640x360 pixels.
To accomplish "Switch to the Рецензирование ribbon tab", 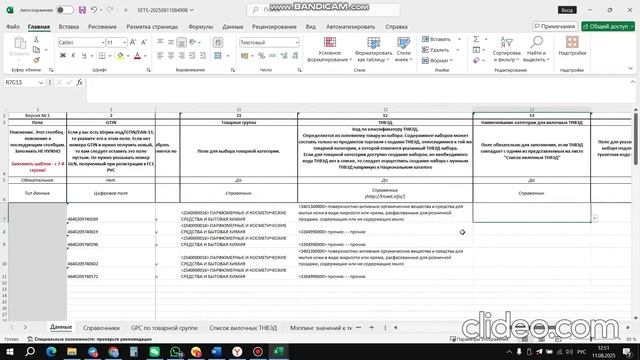I will point(274,27).
